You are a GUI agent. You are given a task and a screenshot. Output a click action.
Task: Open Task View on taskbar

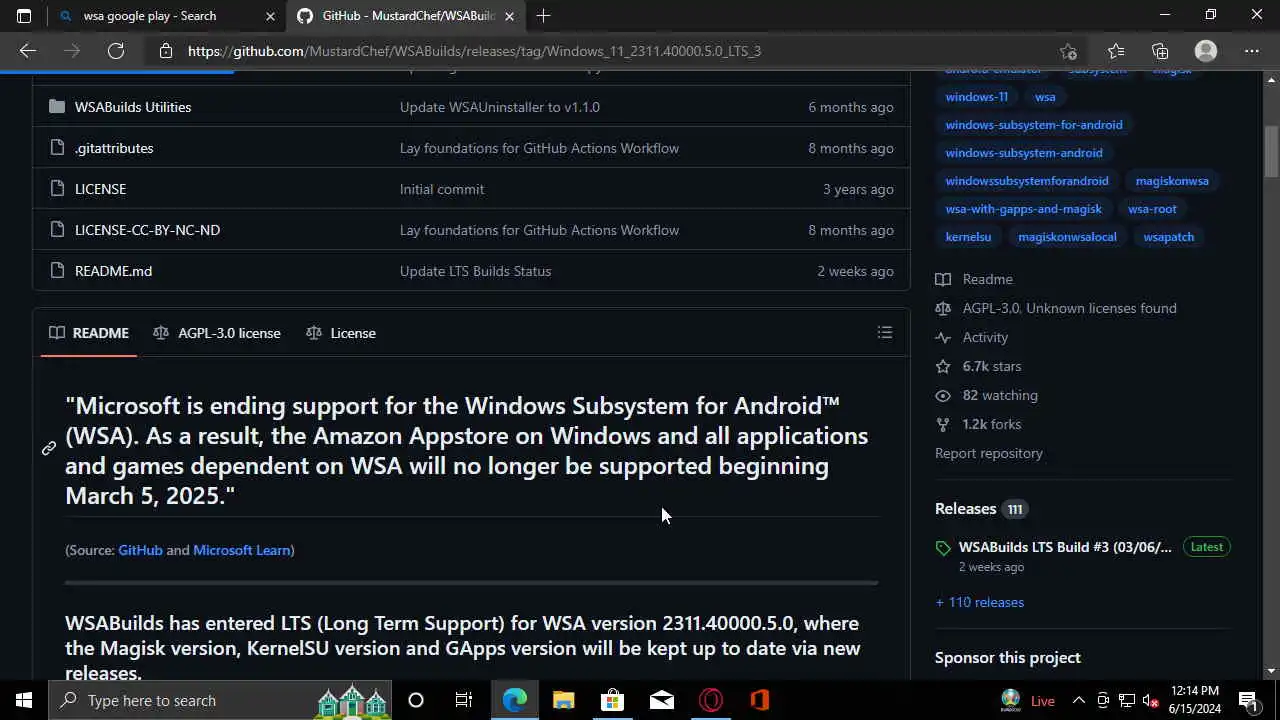click(464, 700)
